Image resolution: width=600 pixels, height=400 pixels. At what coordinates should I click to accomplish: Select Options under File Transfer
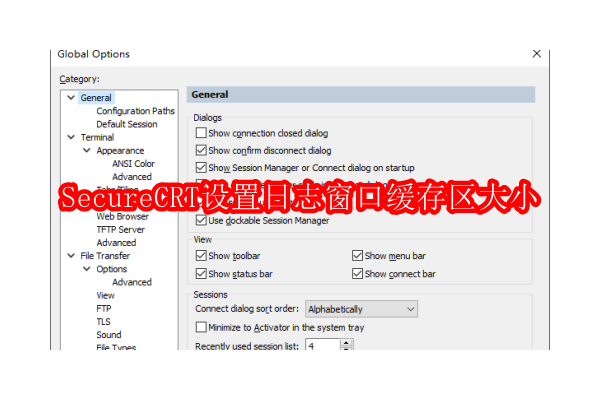pyautogui.click(x=111, y=269)
